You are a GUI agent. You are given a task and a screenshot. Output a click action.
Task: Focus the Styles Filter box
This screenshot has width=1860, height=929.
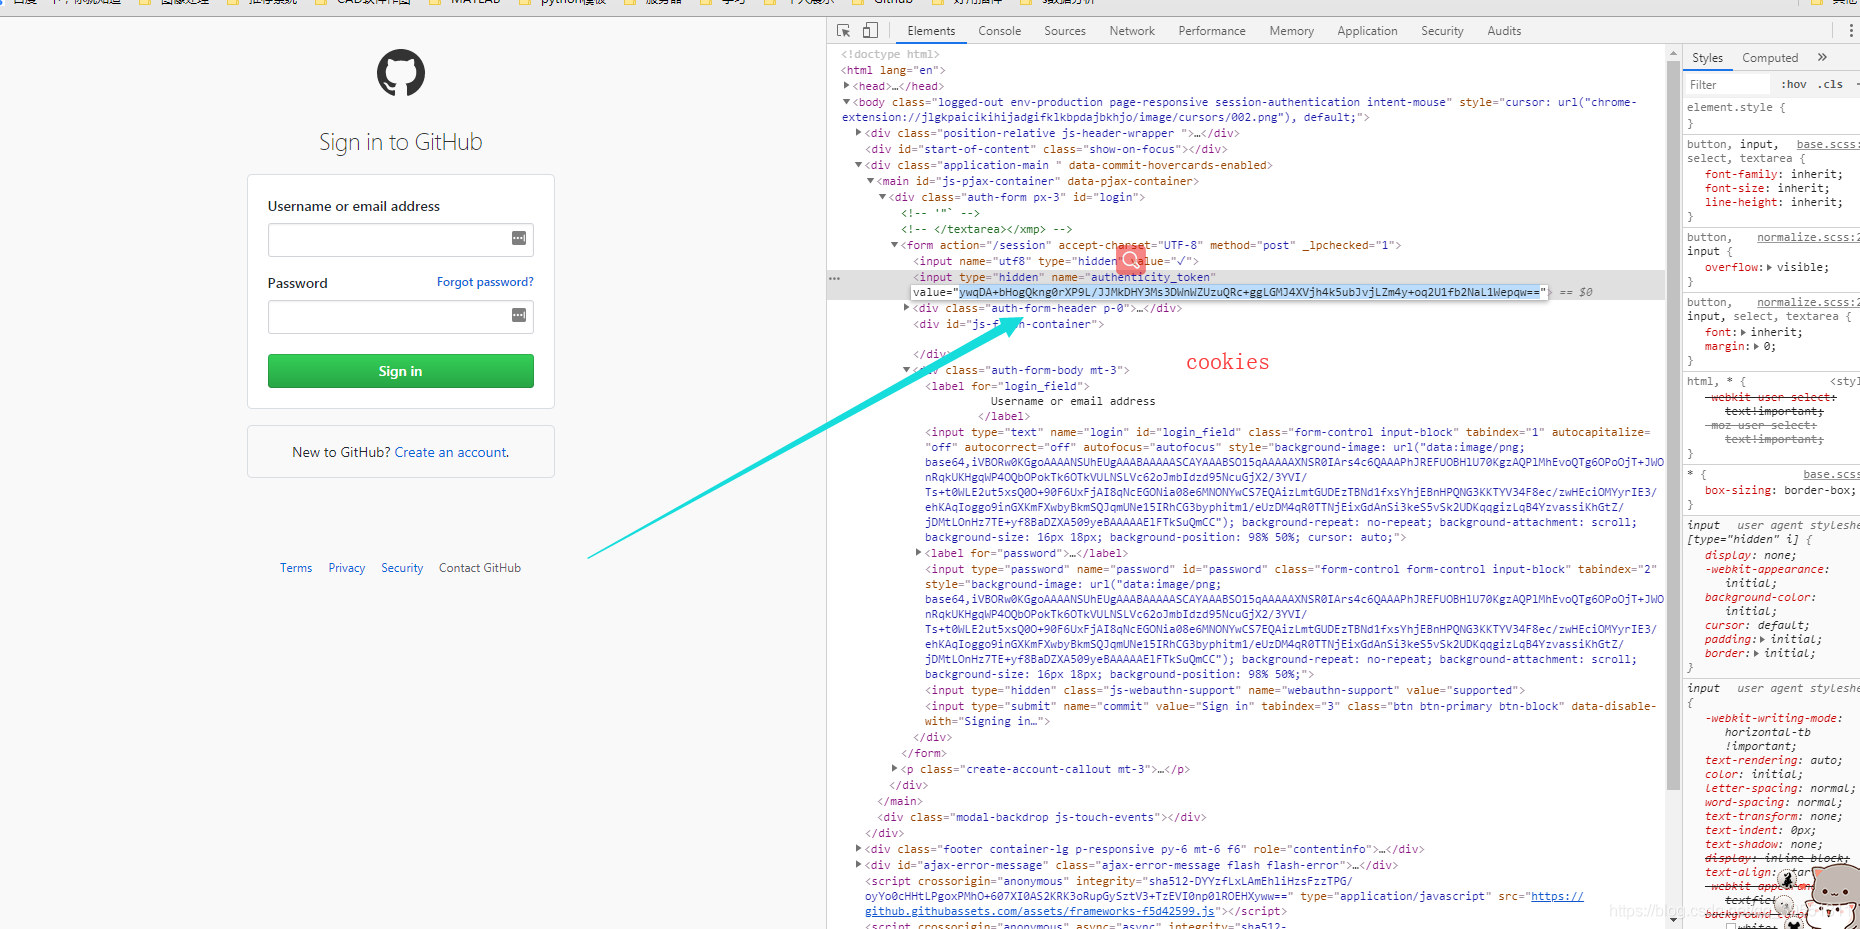pyautogui.click(x=1728, y=85)
